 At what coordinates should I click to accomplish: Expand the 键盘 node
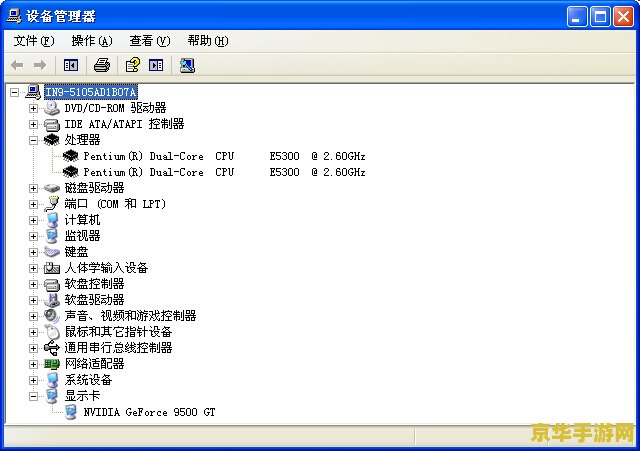click(x=33, y=252)
